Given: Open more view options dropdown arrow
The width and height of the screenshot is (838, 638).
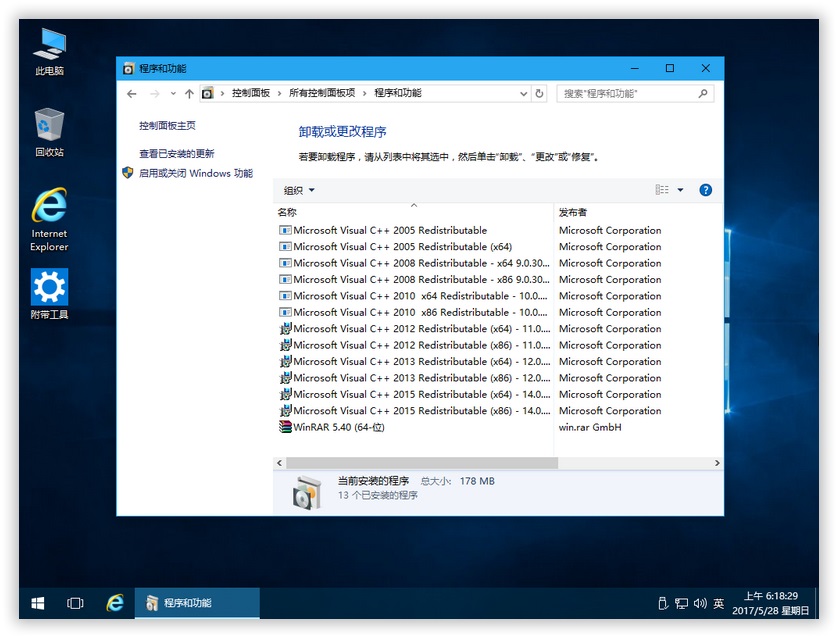Looking at the screenshot, I should (680, 190).
